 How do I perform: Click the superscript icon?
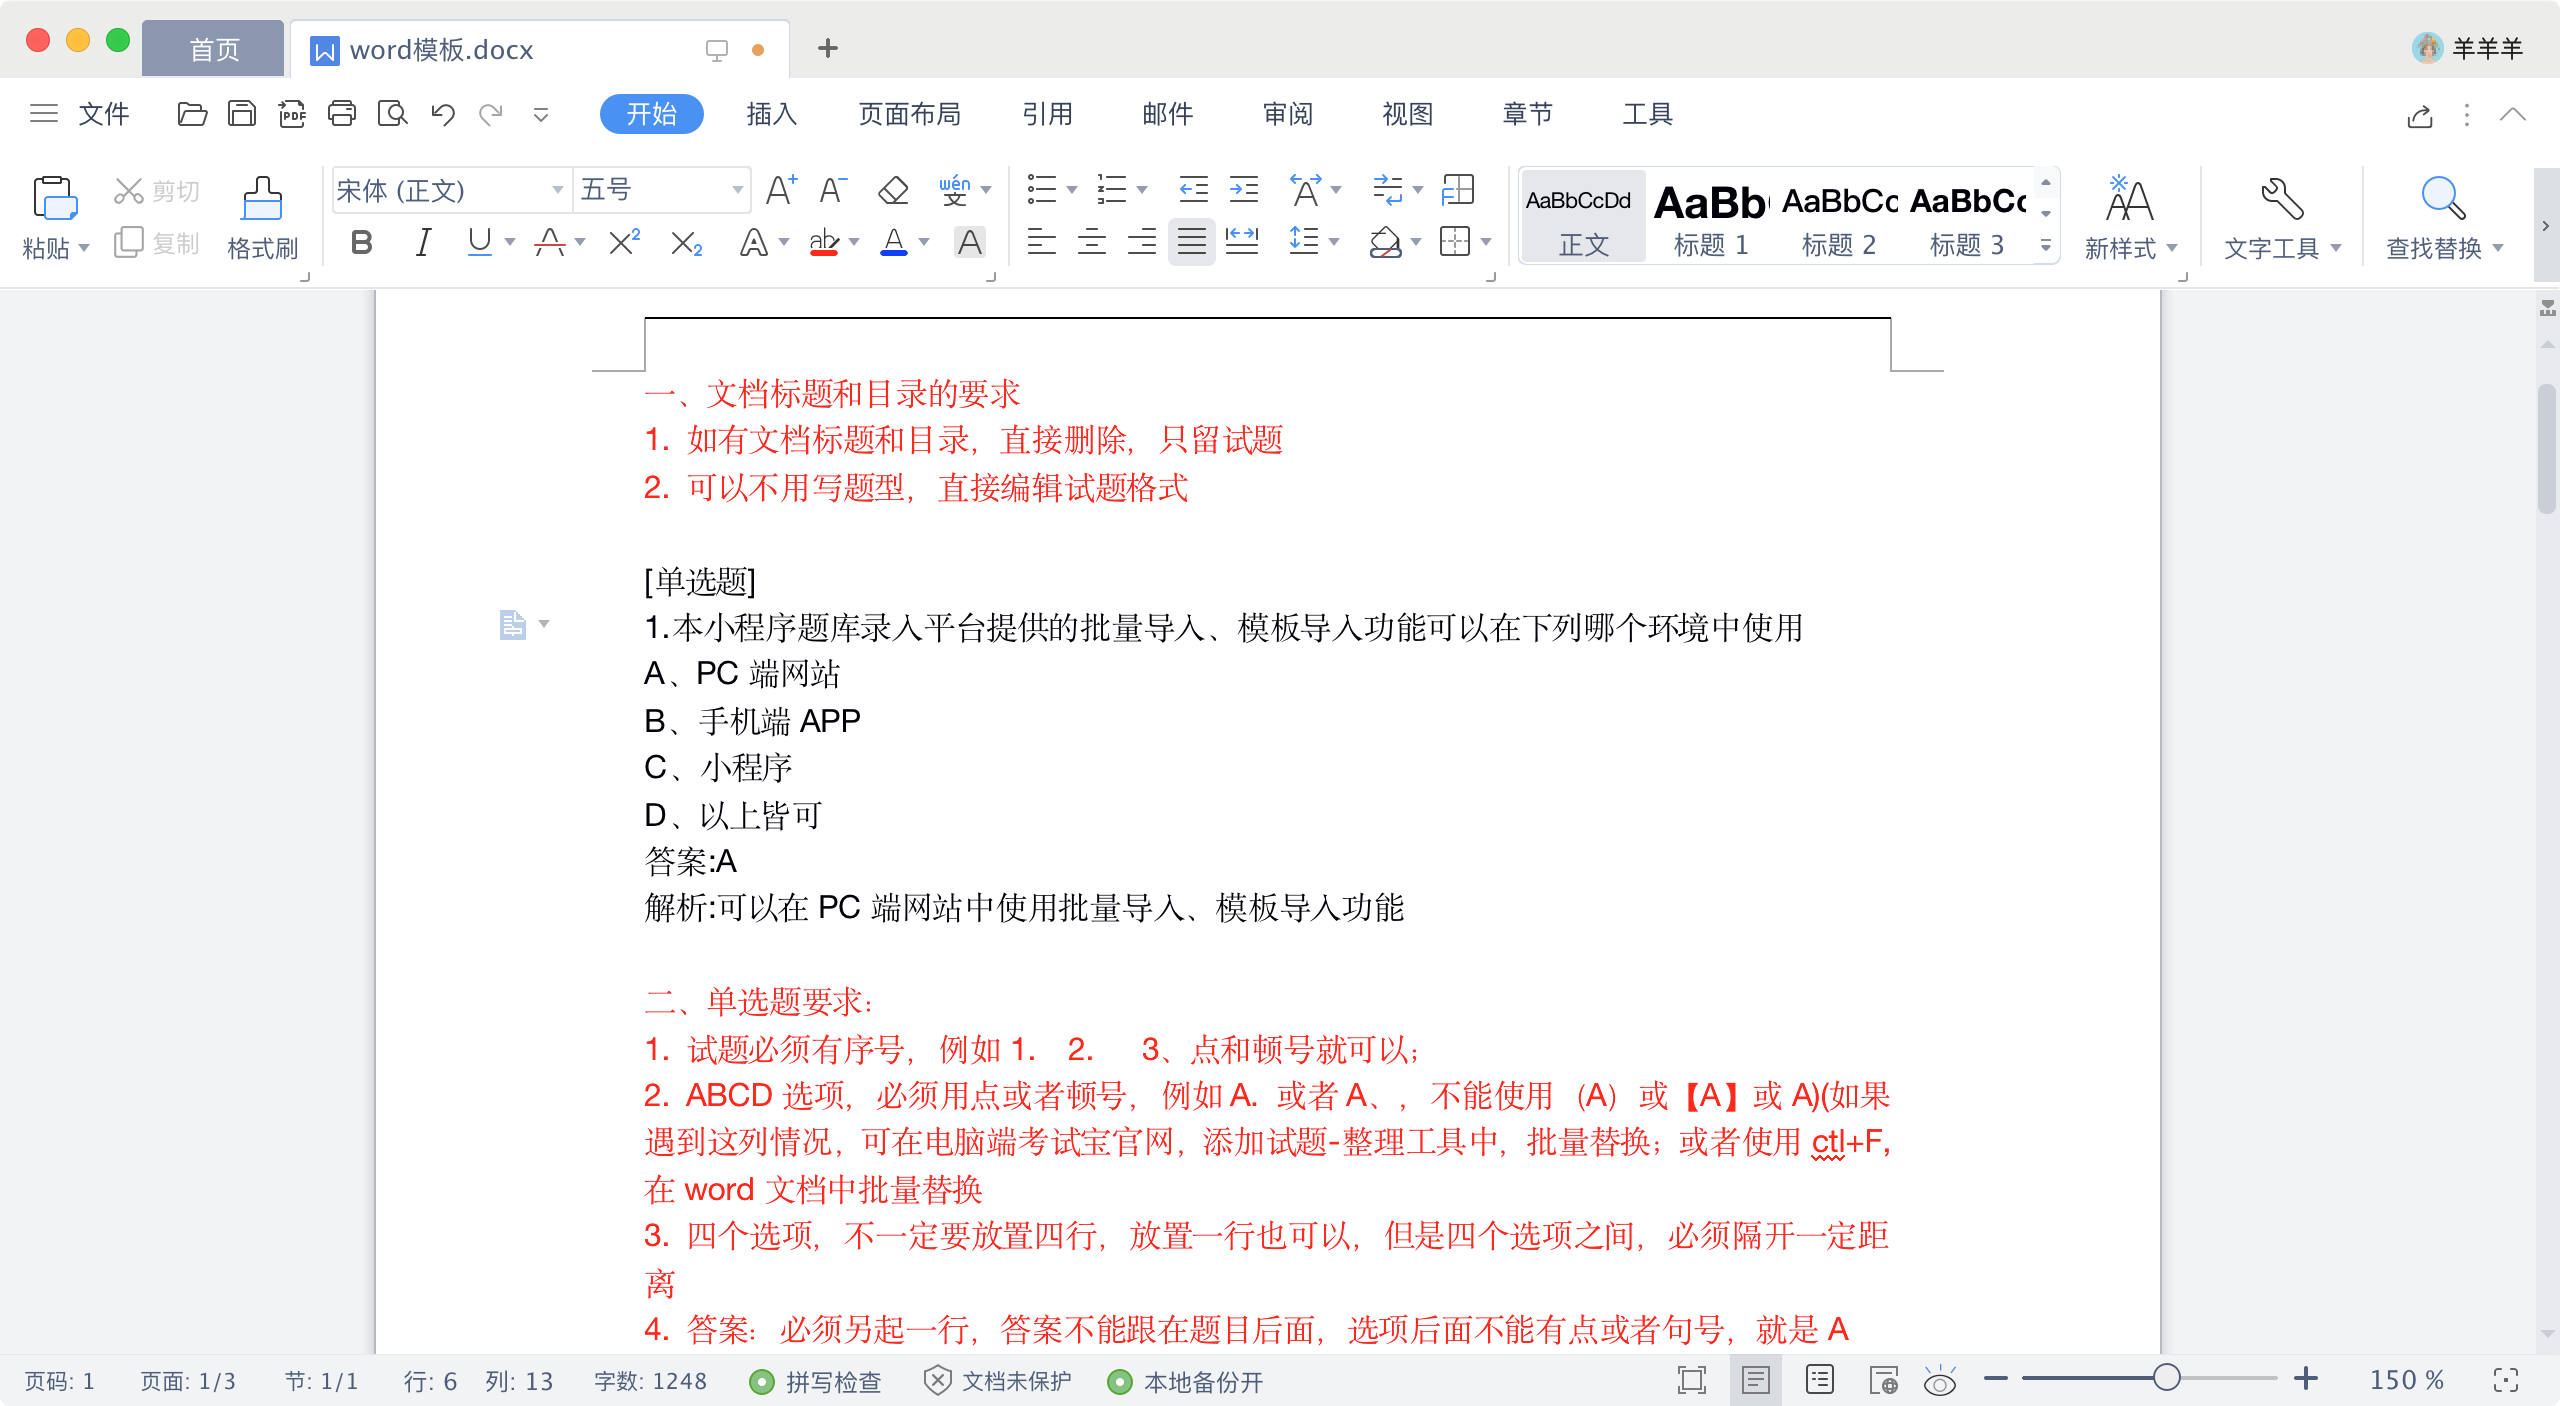point(624,242)
